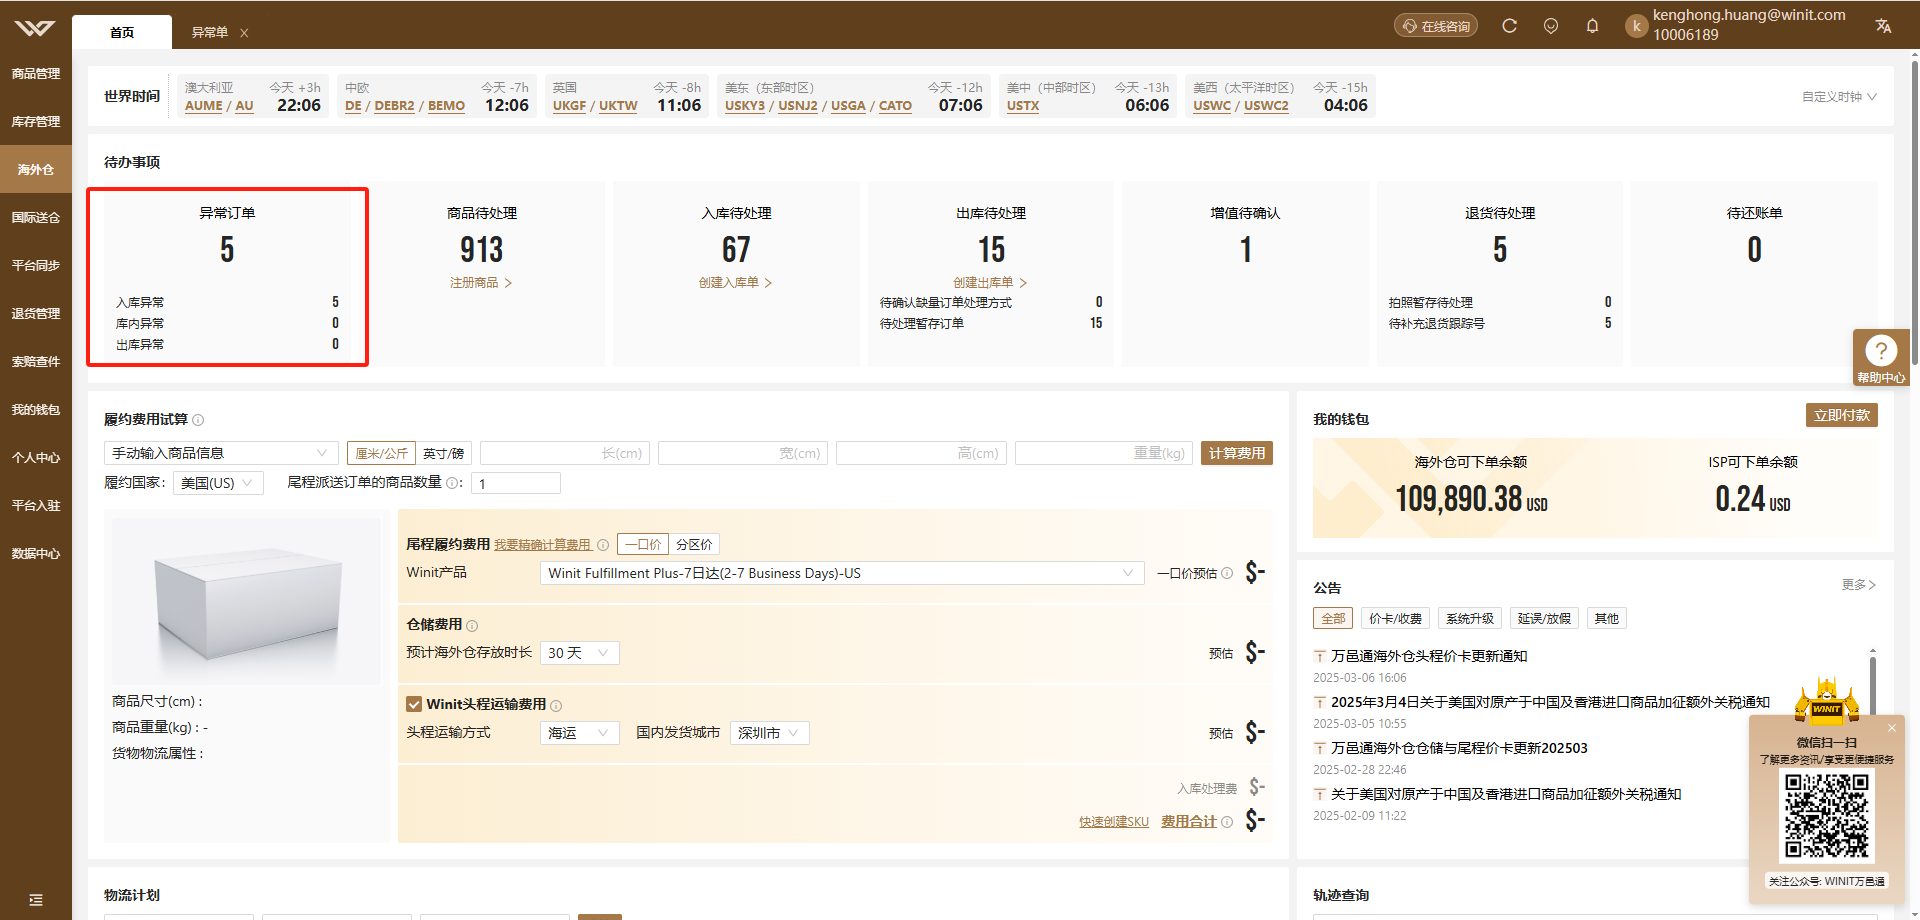This screenshot has height=920, width=1920.
Task: Click info icon beside Winit头程运输费用
Action: [x=556, y=706]
